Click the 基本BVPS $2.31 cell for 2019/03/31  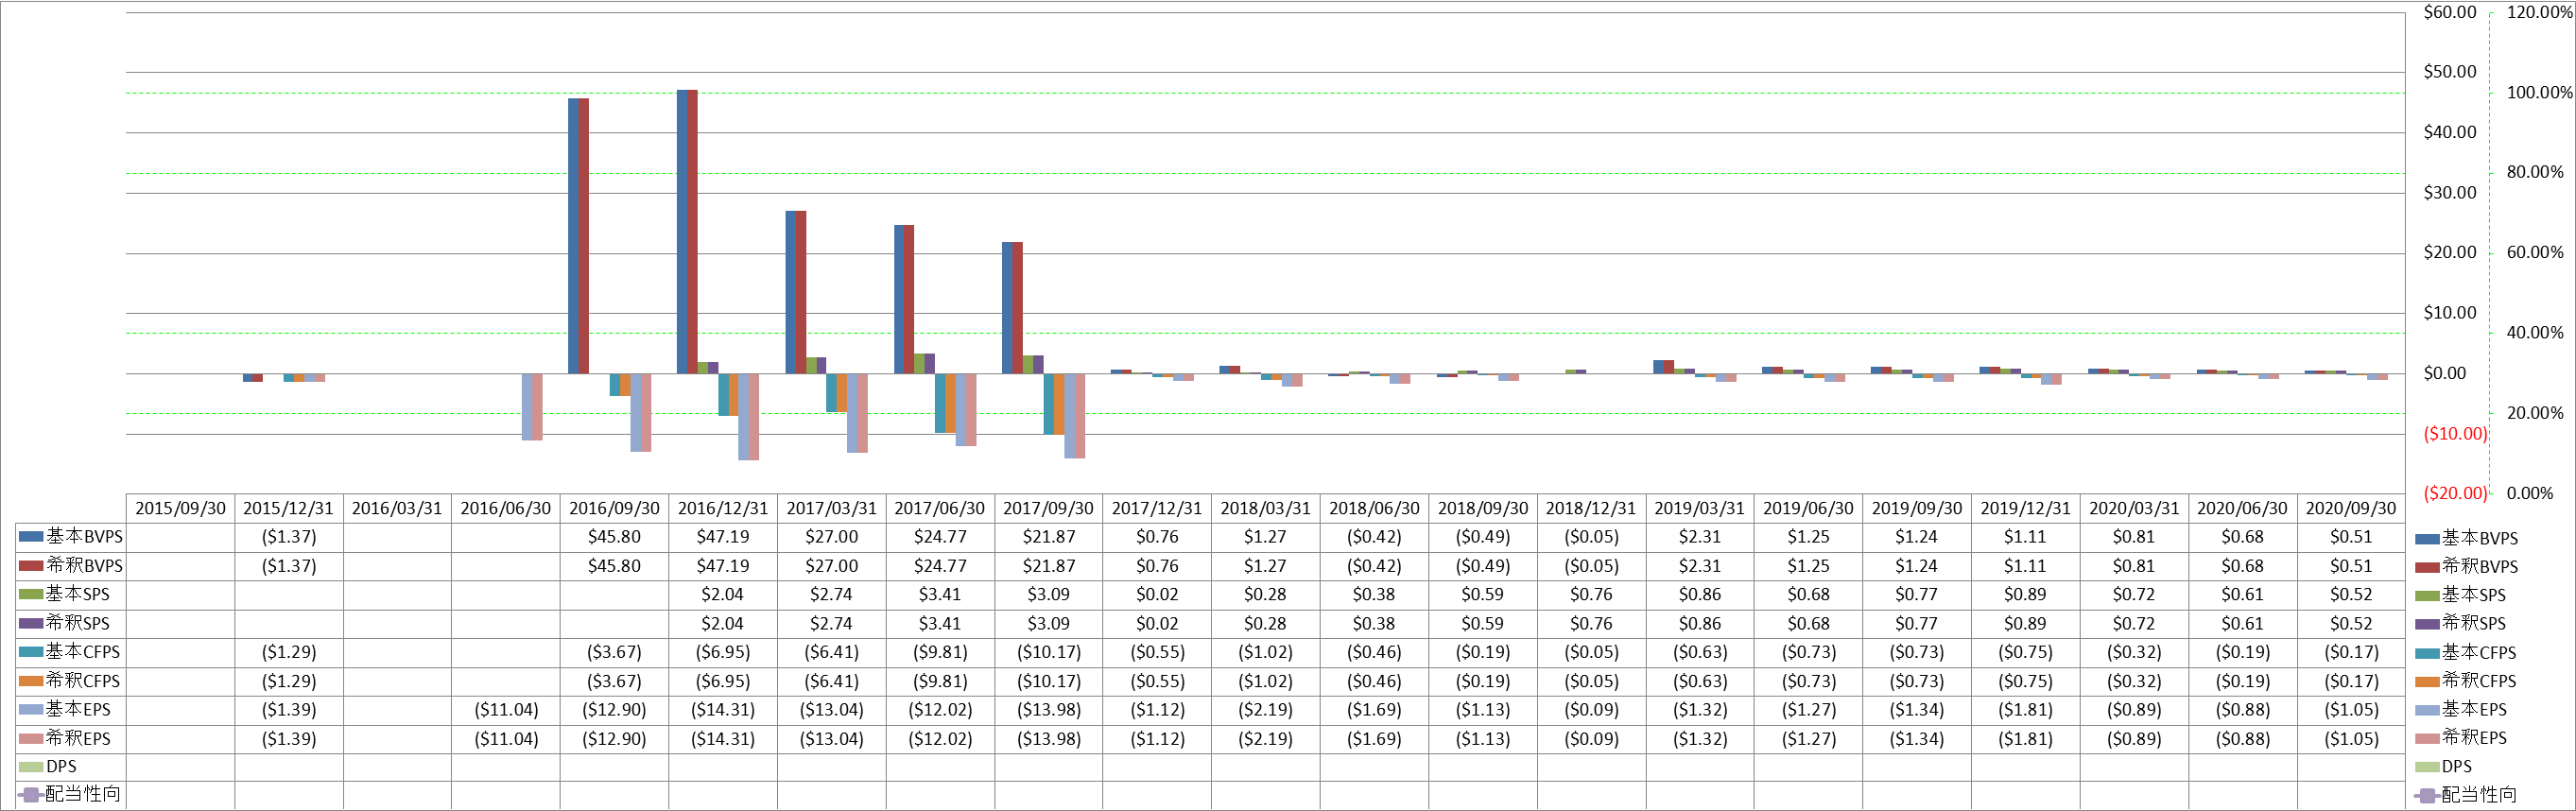point(1699,537)
